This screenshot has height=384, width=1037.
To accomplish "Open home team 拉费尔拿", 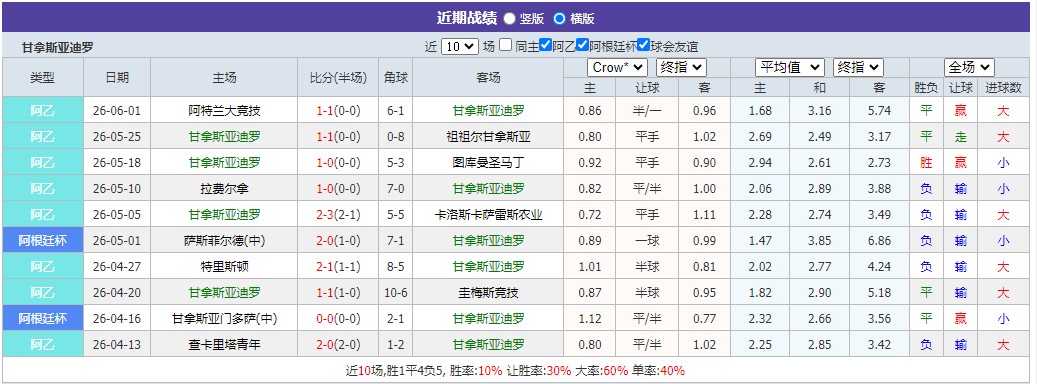I will [224, 188].
